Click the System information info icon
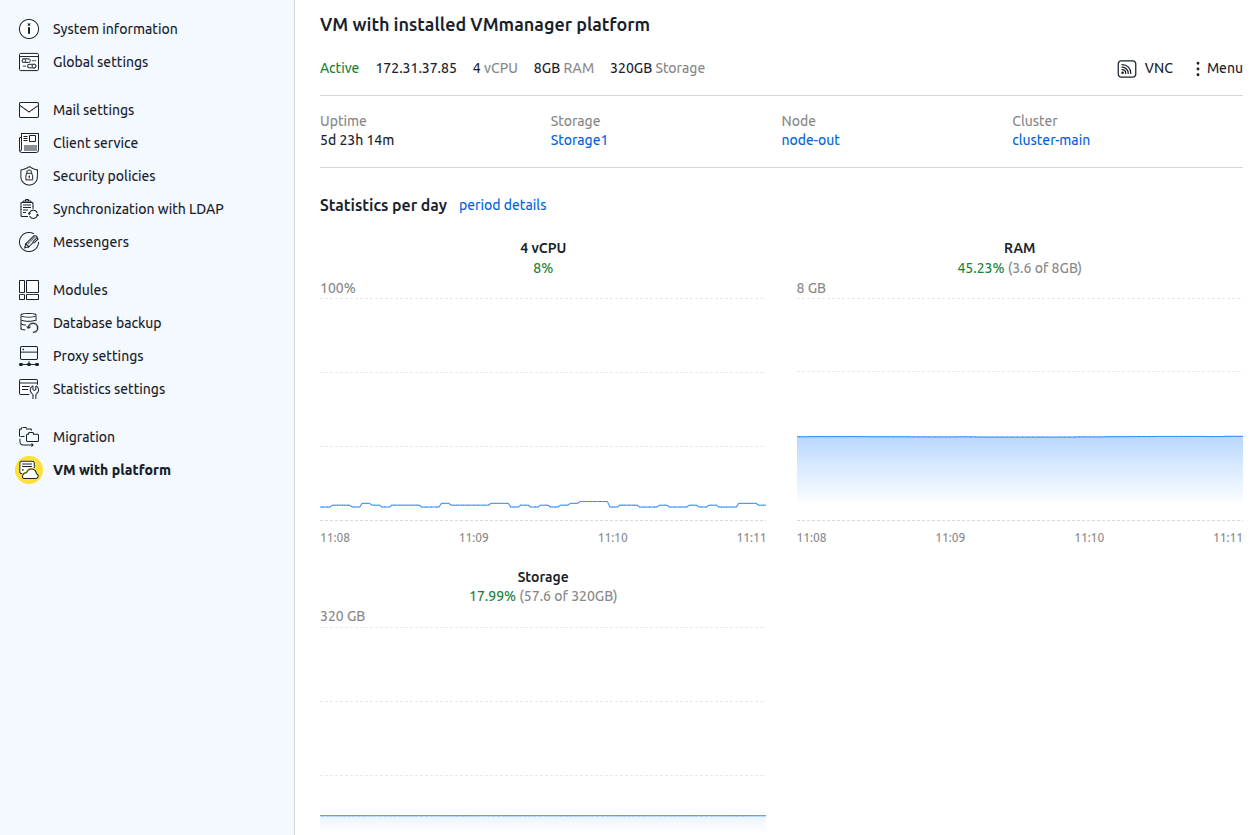 point(29,29)
